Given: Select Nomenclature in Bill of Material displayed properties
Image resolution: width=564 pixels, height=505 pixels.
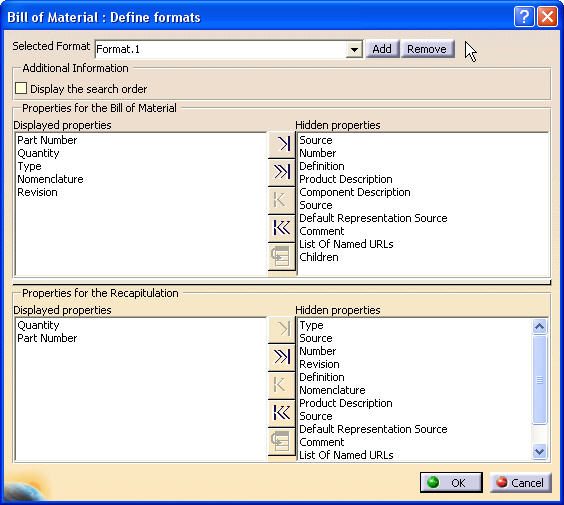Looking at the screenshot, I should coord(50,179).
